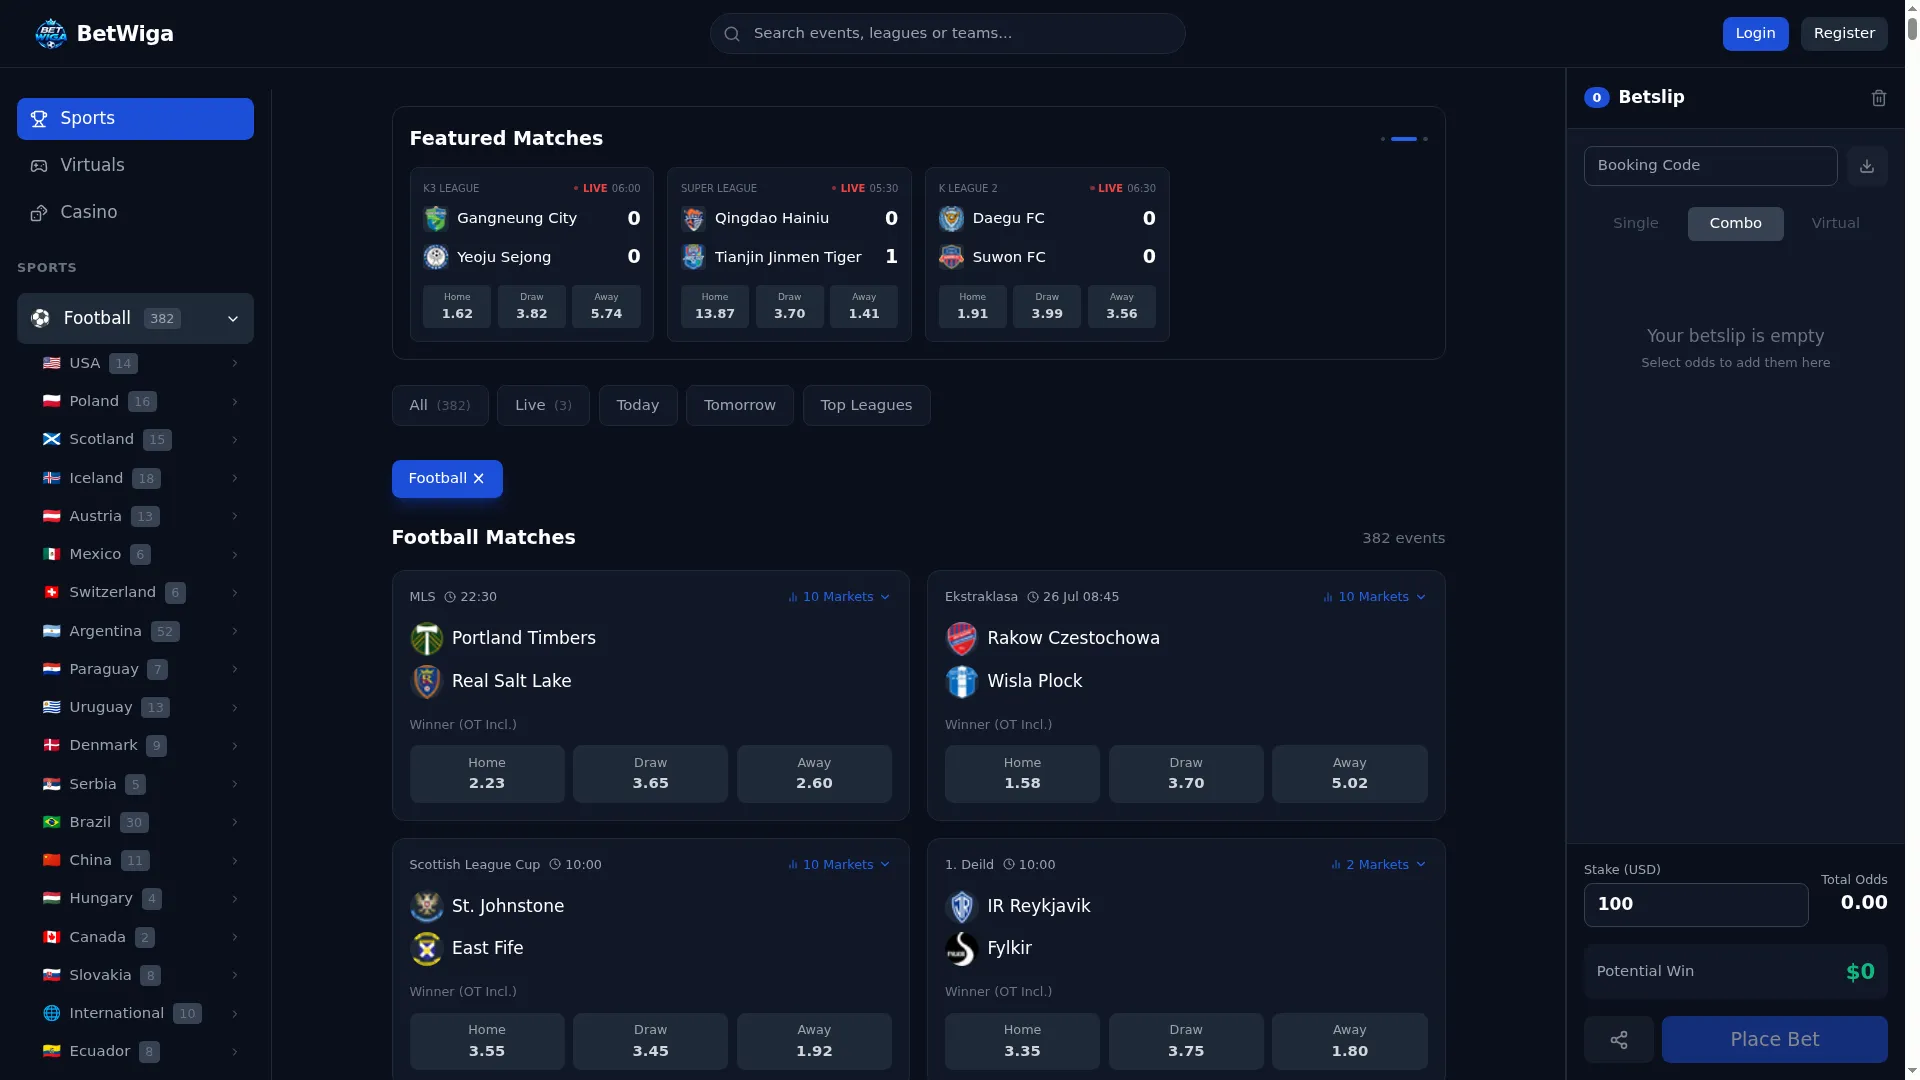1920x1080 pixels.
Task: Select Home odds 2.23 for Portland Timbers
Action: (487, 774)
